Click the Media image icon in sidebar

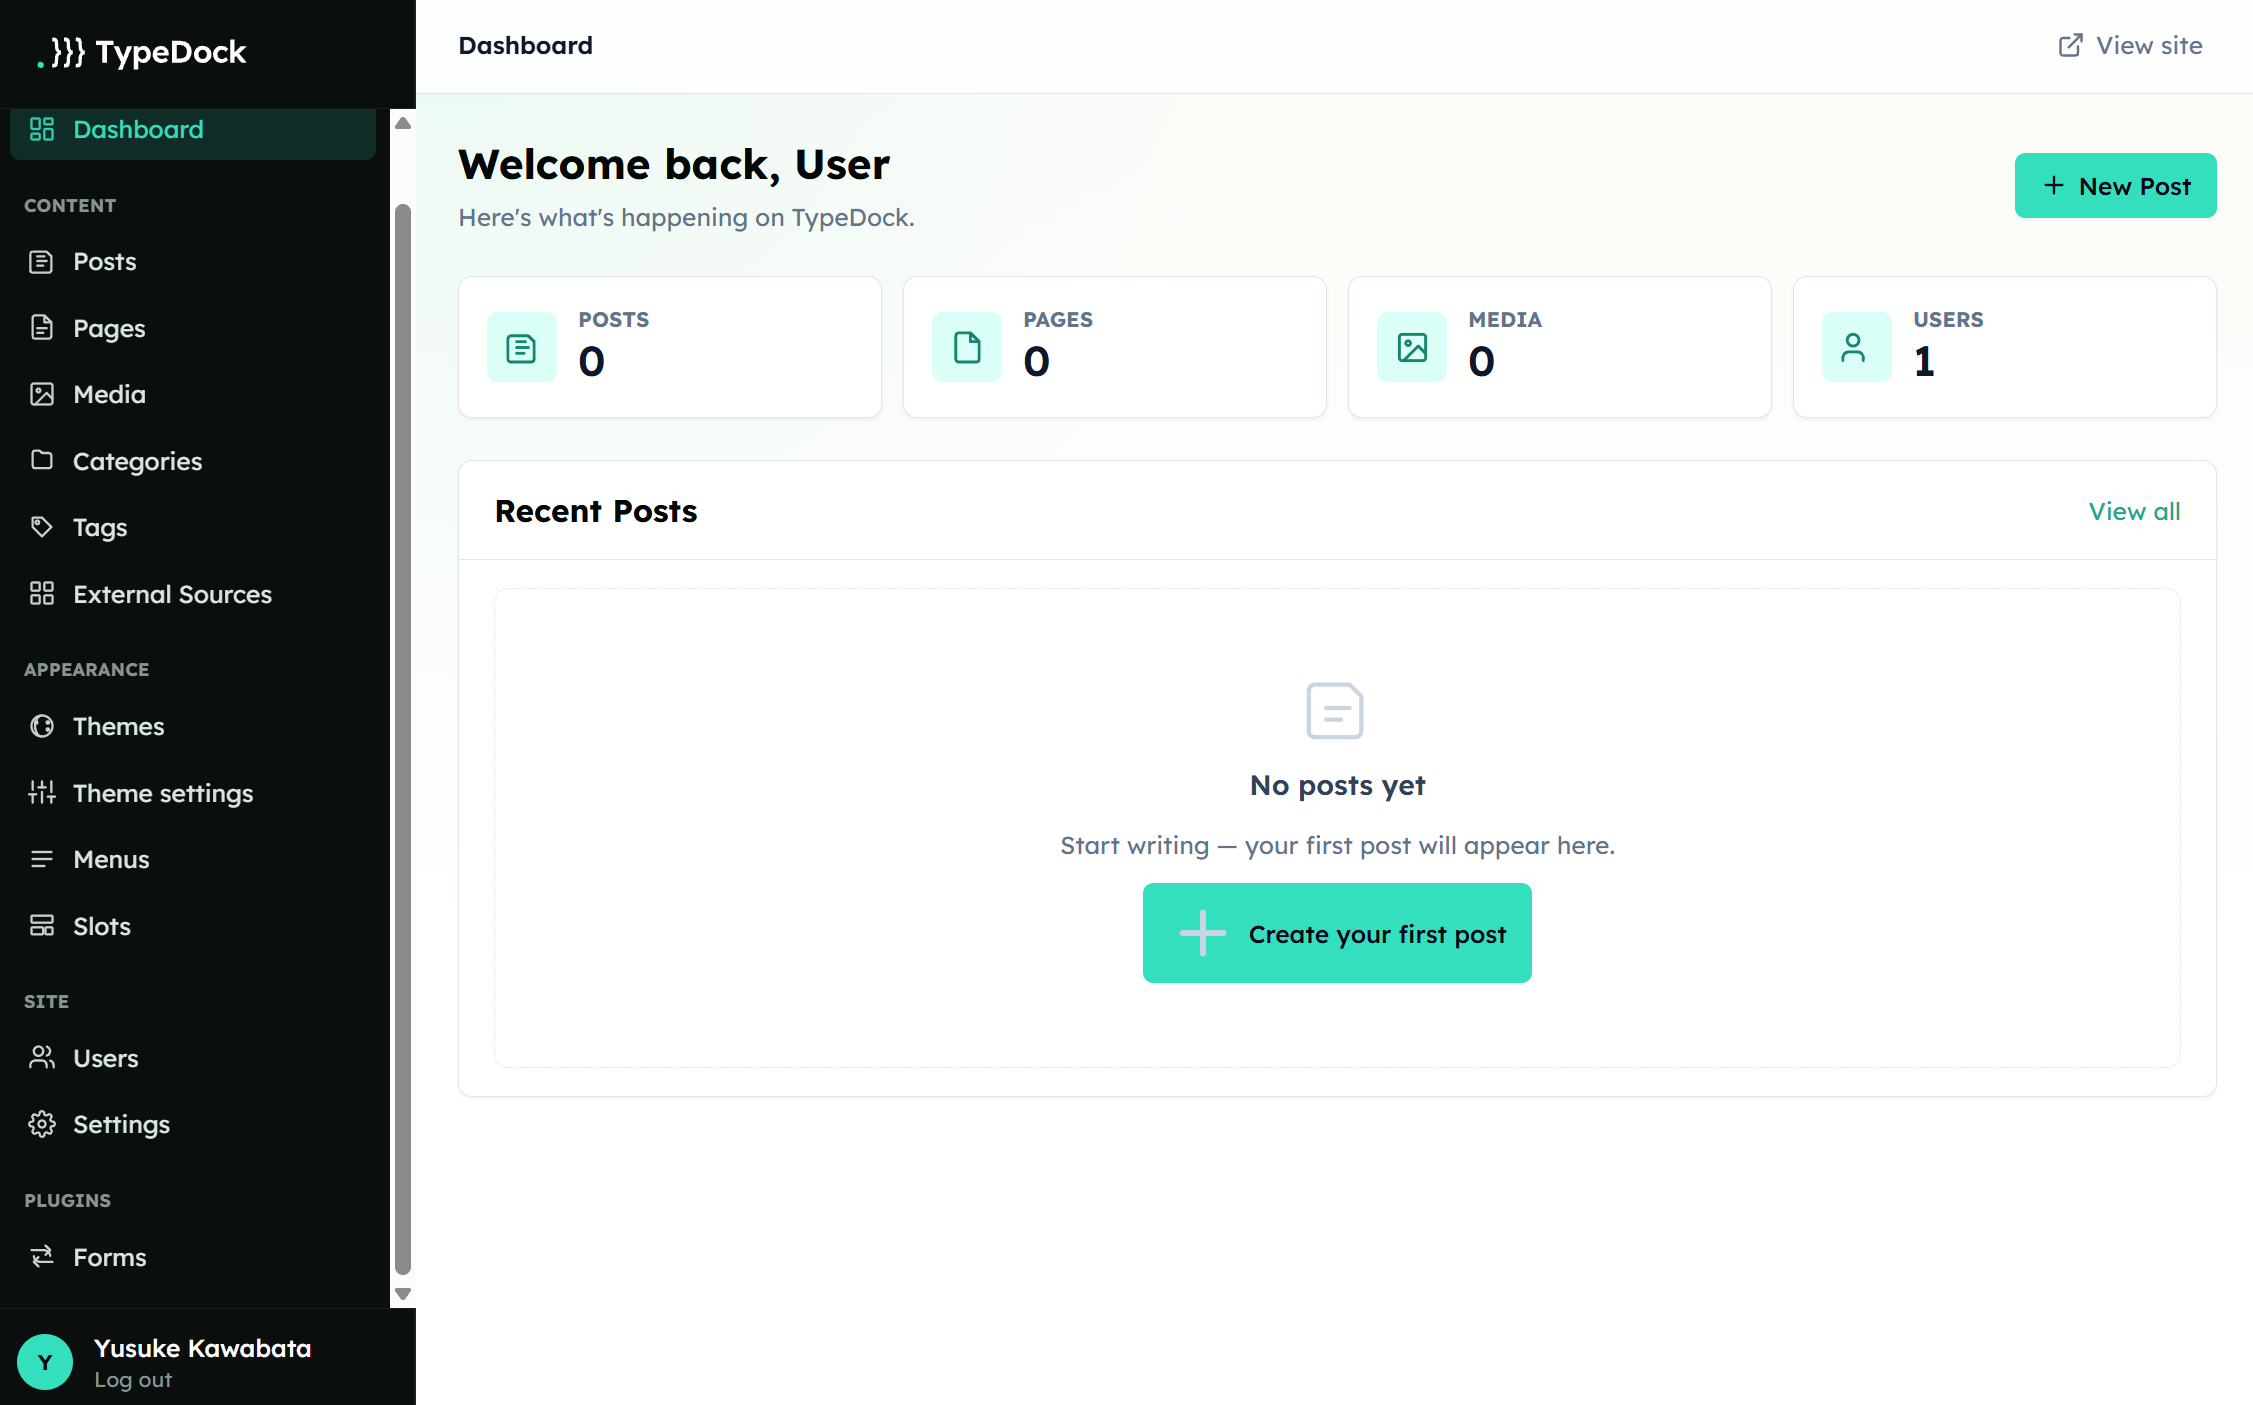[x=42, y=394]
